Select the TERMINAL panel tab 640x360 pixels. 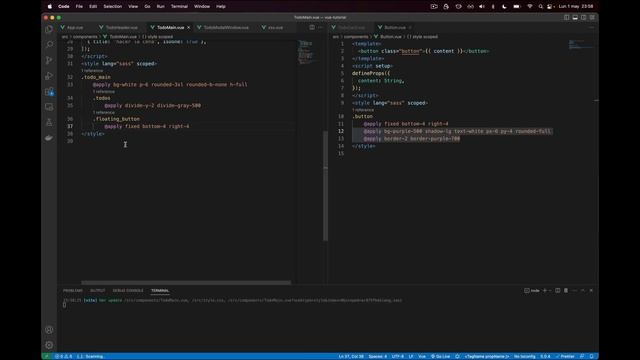(x=160, y=291)
